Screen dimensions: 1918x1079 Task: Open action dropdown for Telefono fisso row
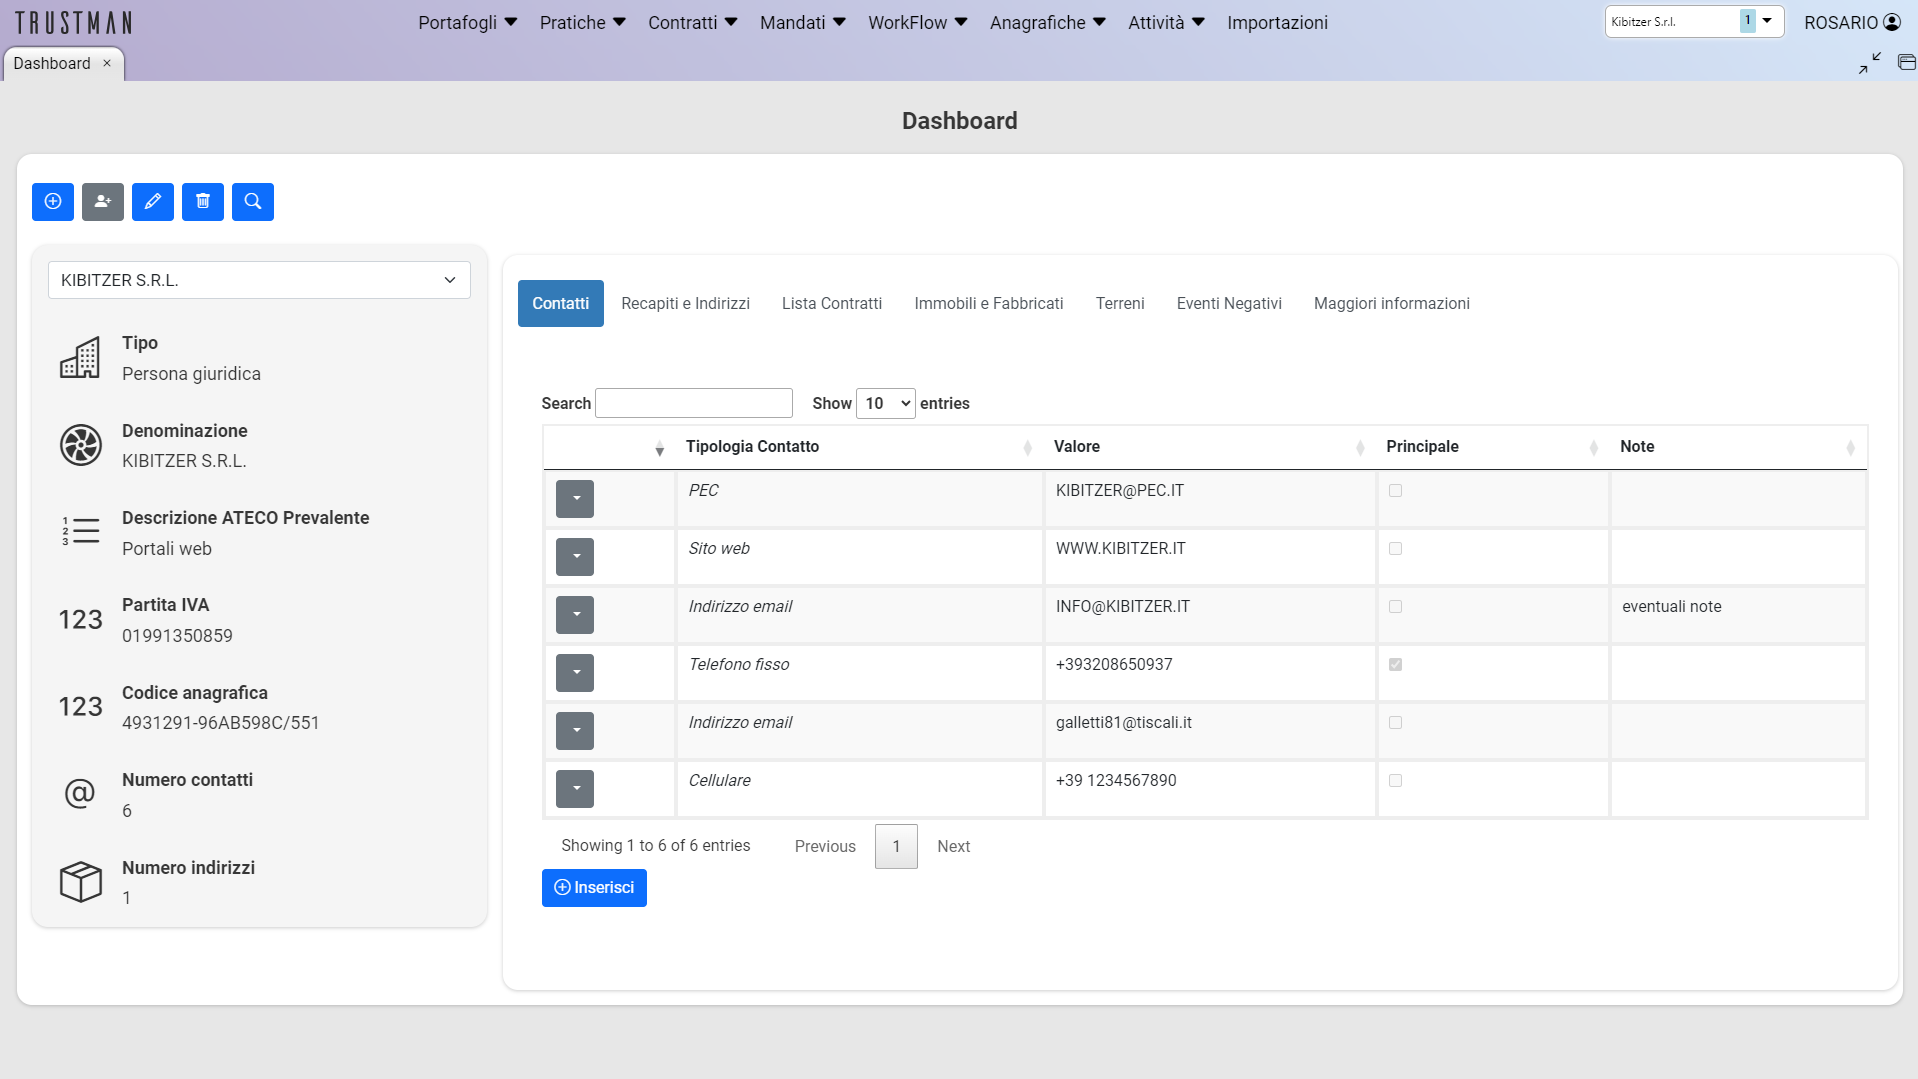575,673
